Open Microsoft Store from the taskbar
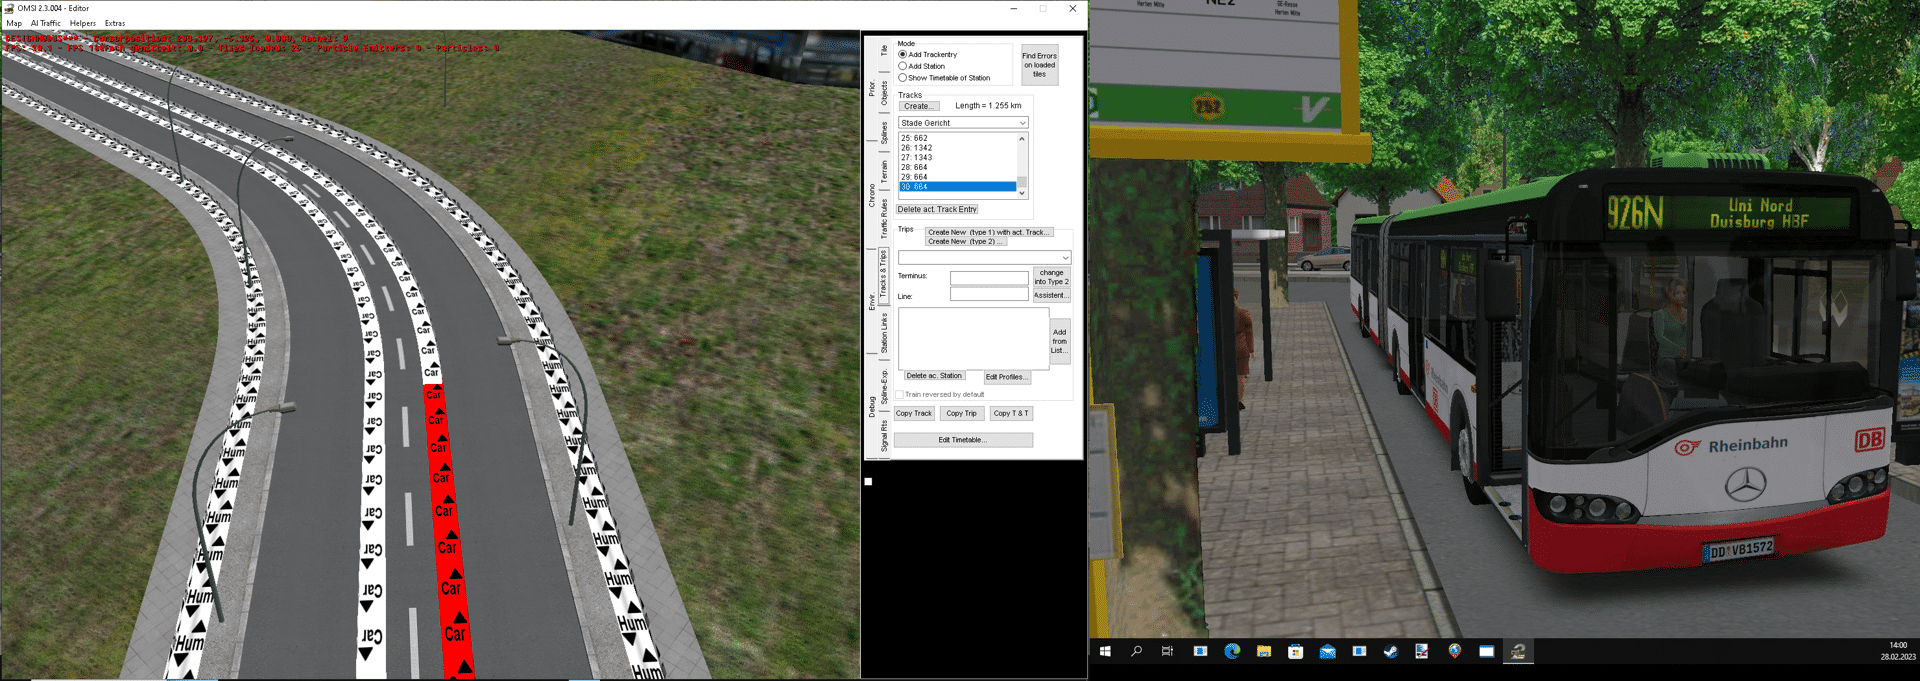1920x681 pixels. pyautogui.click(x=1295, y=651)
